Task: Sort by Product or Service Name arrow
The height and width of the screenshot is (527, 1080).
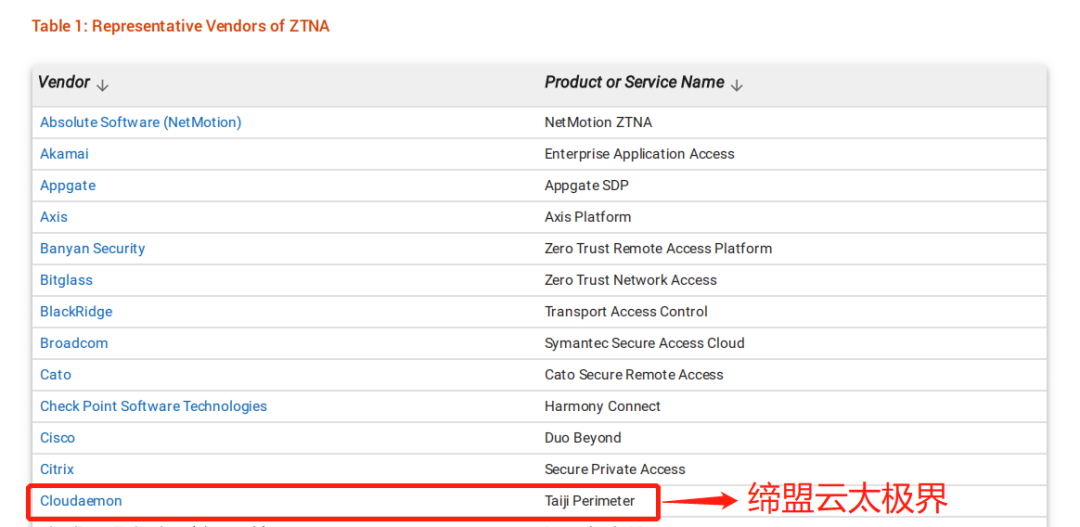Action: (x=737, y=85)
